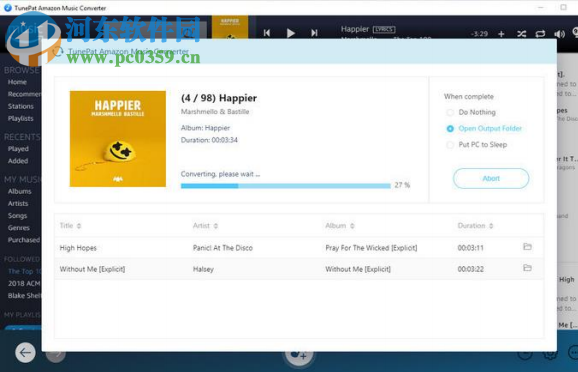Image resolution: width=578 pixels, height=372 pixels.
Task: Open recently Added list
Action: [x=18, y=161]
